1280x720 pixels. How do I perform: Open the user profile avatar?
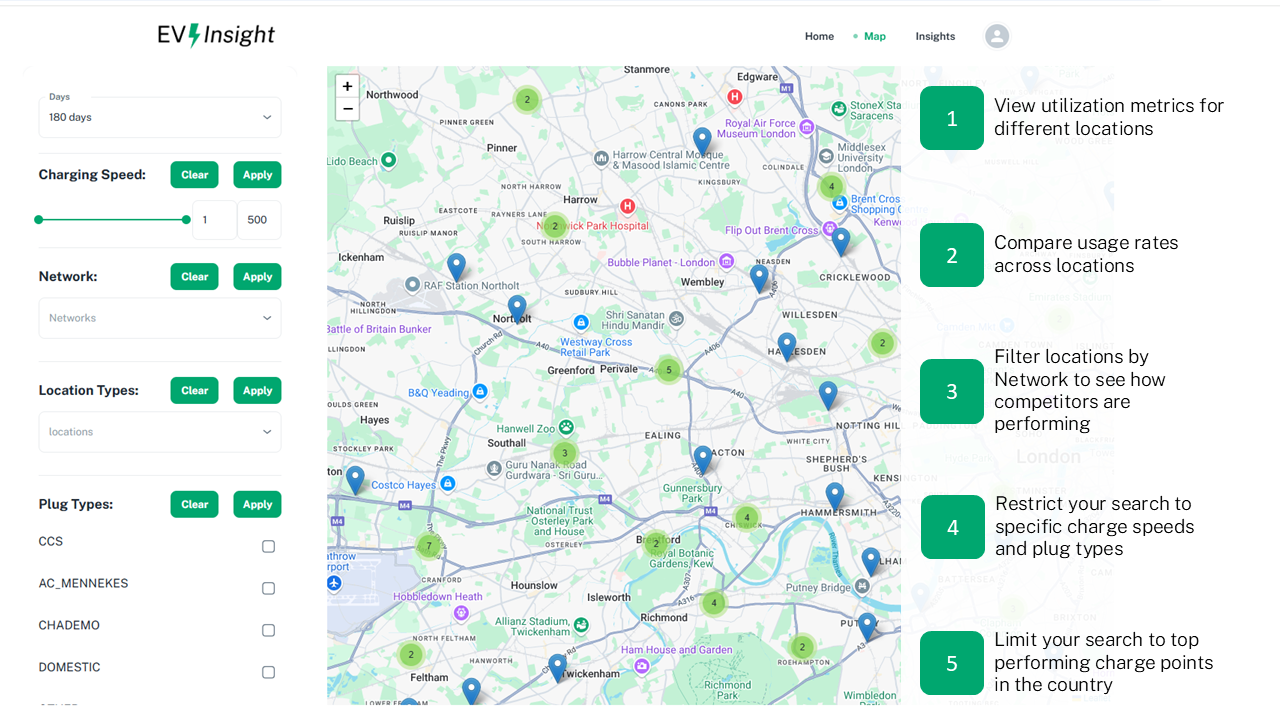[996, 36]
